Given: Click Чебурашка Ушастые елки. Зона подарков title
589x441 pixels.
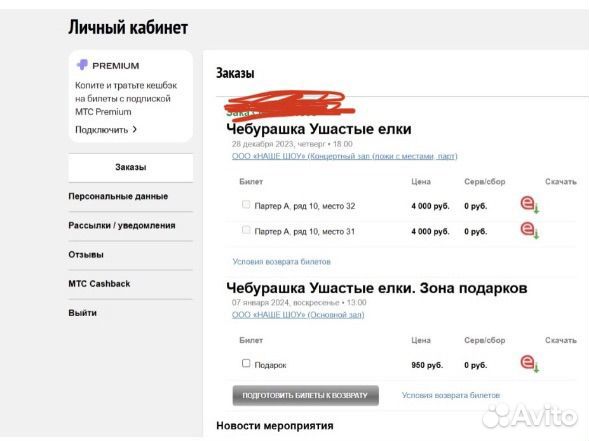Looking at the screenshot, I should 377,288.
